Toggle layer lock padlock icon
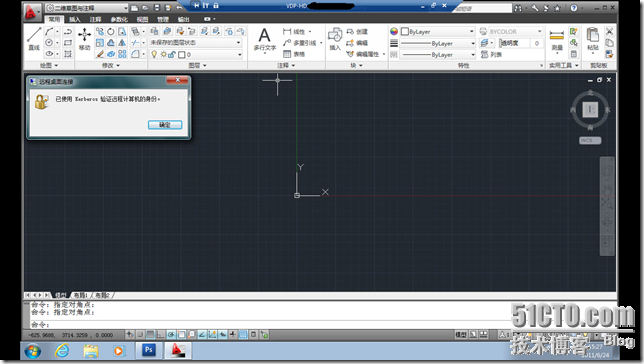644x364 pixels. click(x=172, y=54)
